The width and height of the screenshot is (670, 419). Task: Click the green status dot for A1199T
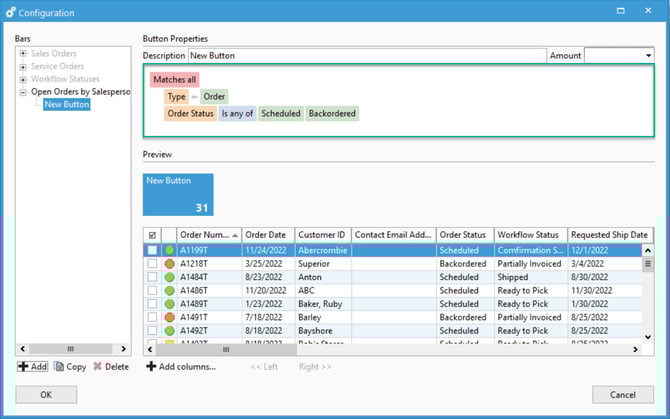click(x=169, y=250)
